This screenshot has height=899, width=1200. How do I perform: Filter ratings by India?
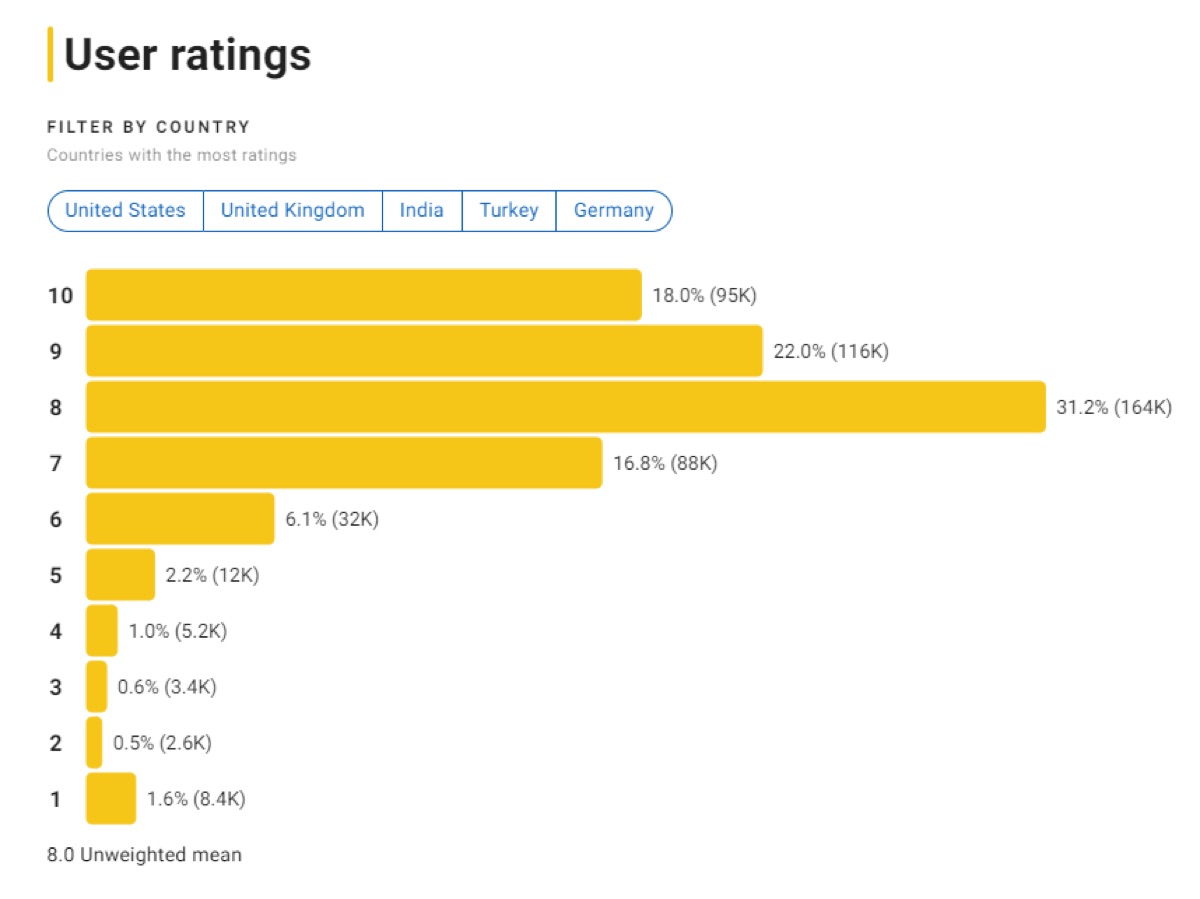tap(421, 210)
